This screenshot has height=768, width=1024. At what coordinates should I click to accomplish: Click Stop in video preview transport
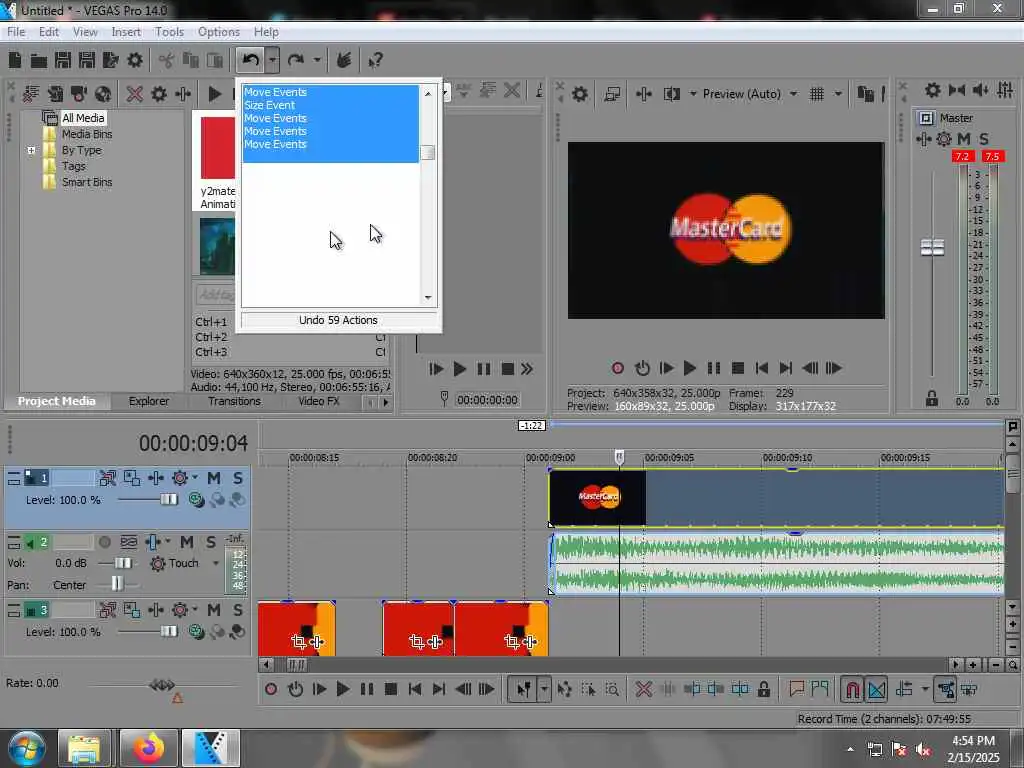tap(738, 368)
